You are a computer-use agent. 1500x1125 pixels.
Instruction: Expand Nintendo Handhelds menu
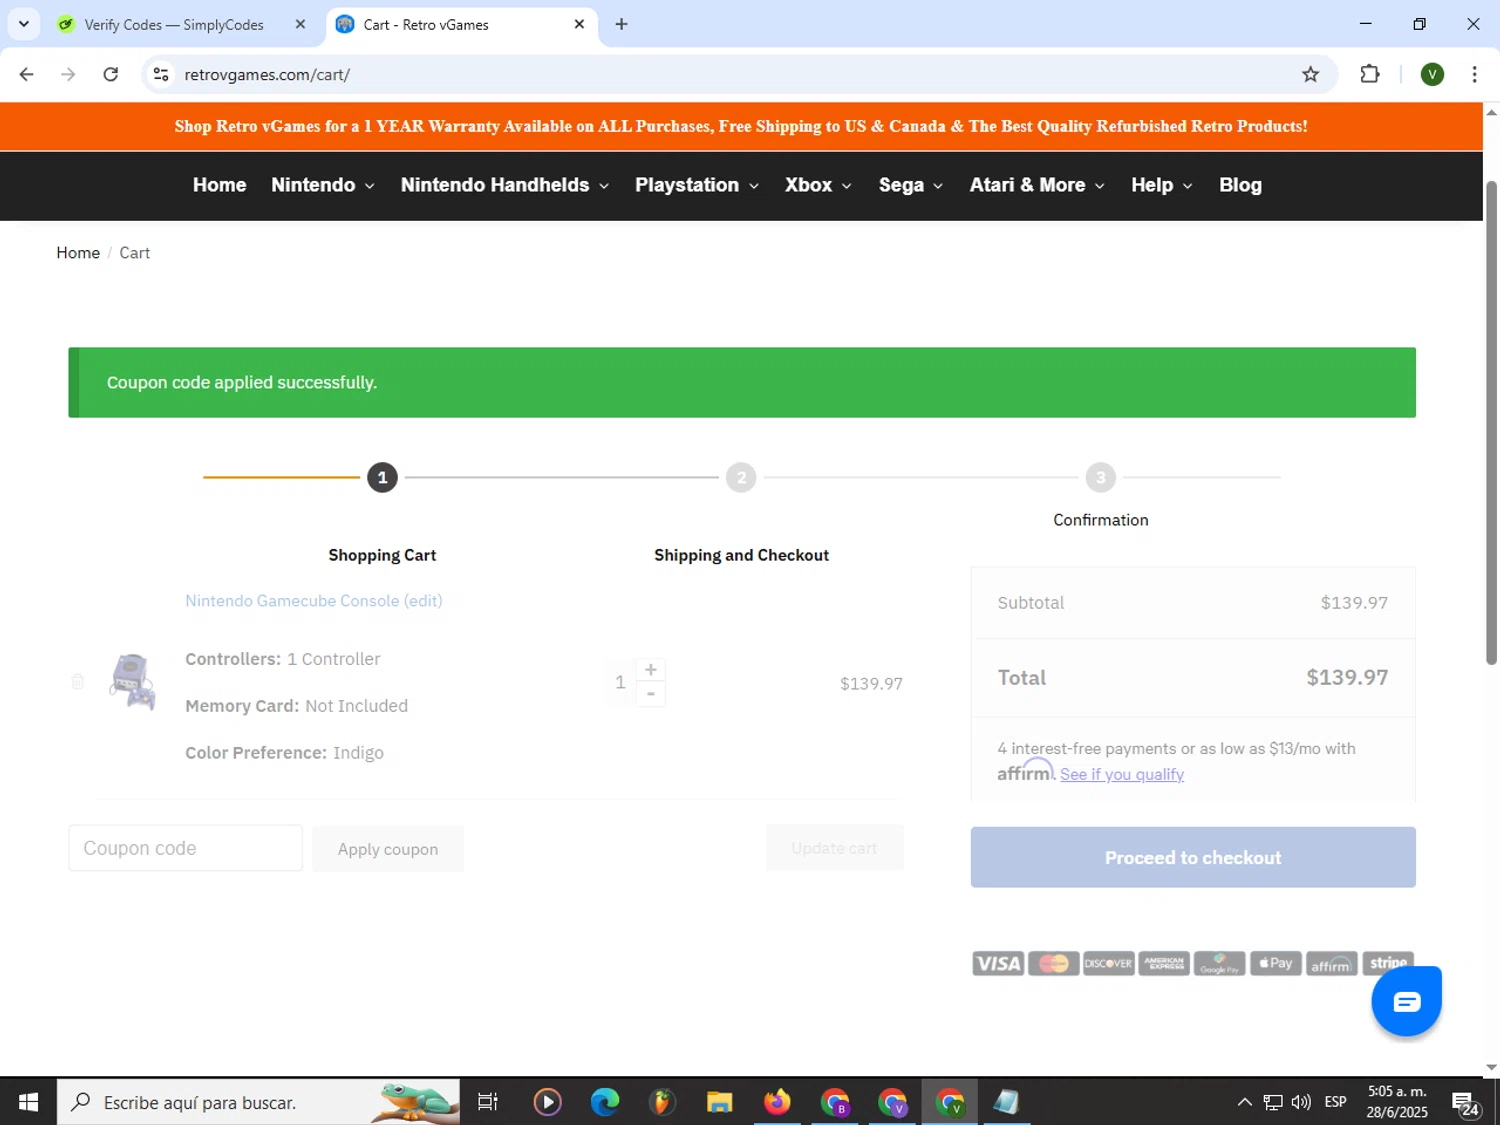pos(505,185)
